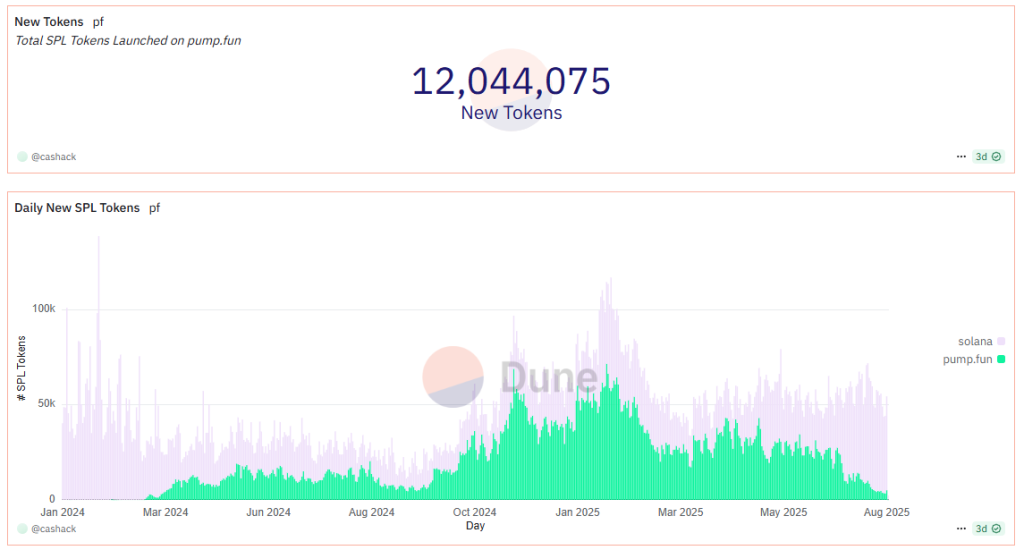Image resolution: width=1024 pixels, height=550 pixels.
Task: Click the pump.fun green color swatch
Action: coord(1001,359)
